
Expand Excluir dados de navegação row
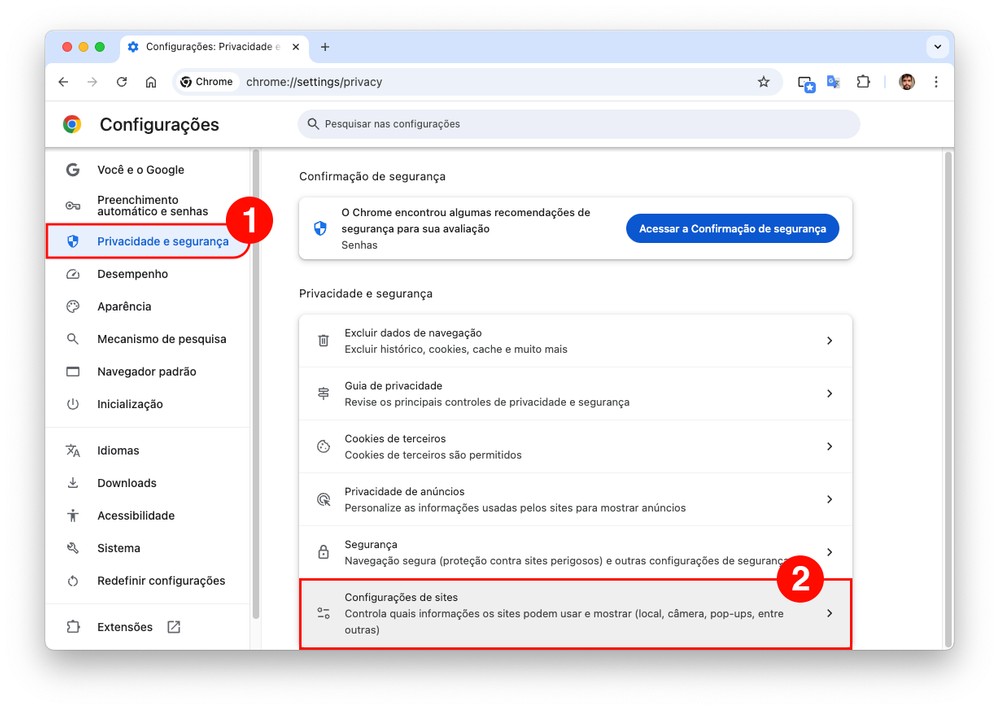[575, 341]
